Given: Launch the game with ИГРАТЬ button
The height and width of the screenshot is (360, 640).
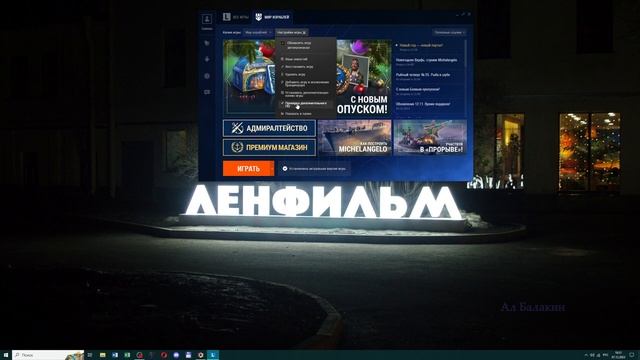Looking at the screenshot, I should [x=248, y=168].
